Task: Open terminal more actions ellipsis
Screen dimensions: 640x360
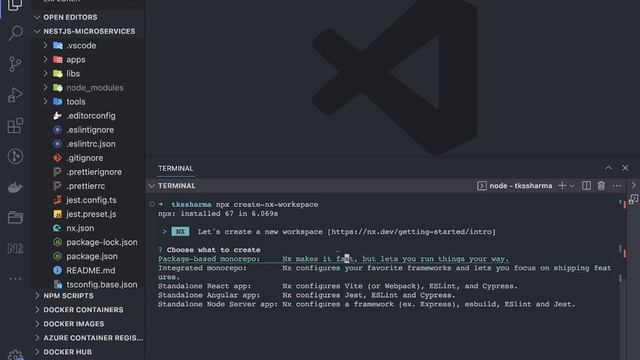Action: point(617,186)
